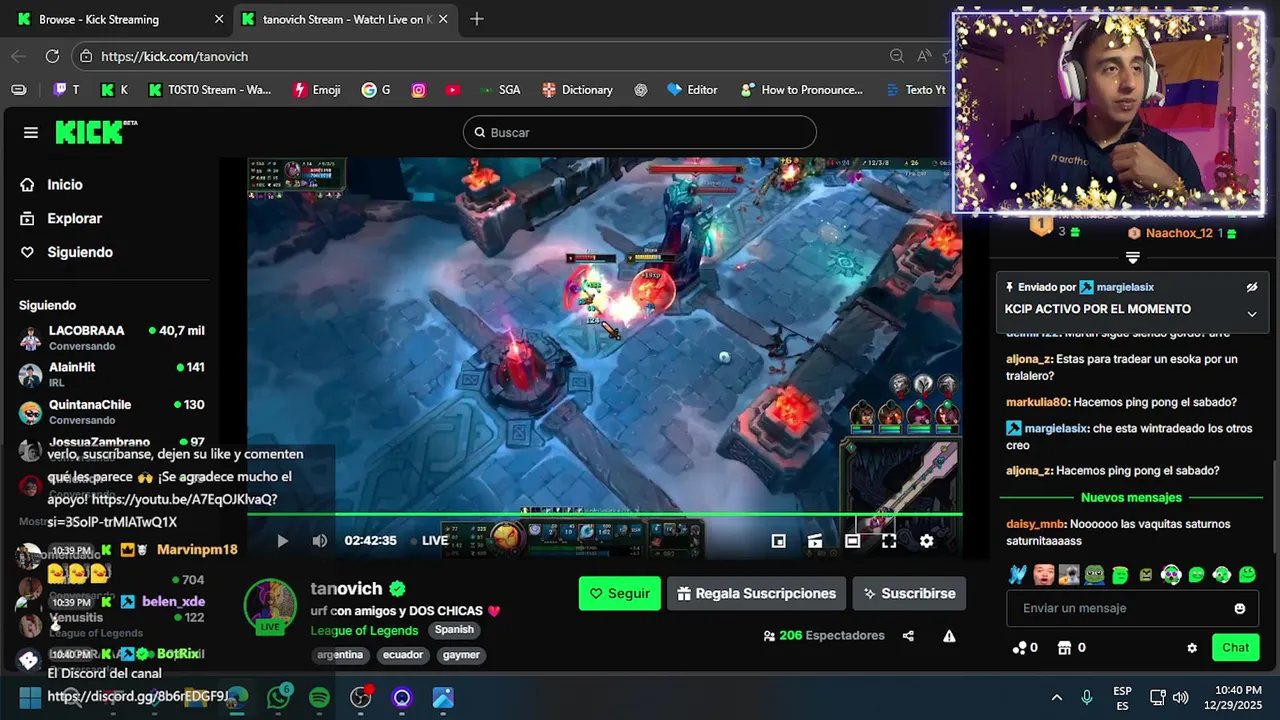
Task: Select the ecuador tag
Action: pyautogui.click(x=403, y=655)
